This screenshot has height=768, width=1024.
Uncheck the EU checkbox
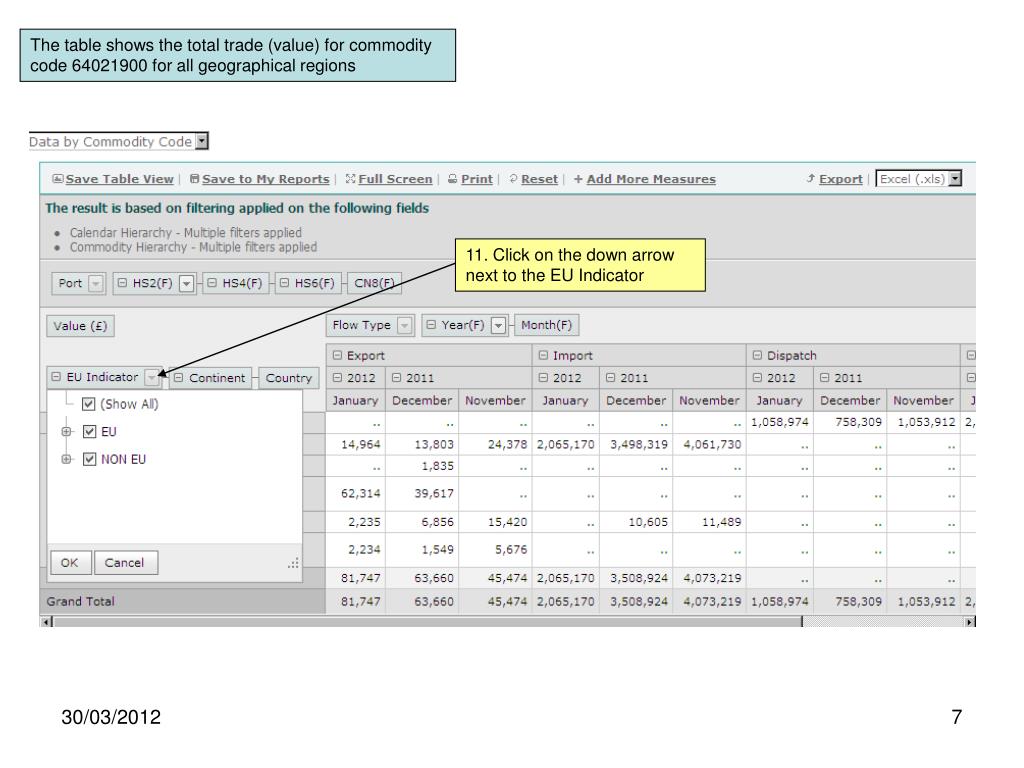tap(89, 432)
